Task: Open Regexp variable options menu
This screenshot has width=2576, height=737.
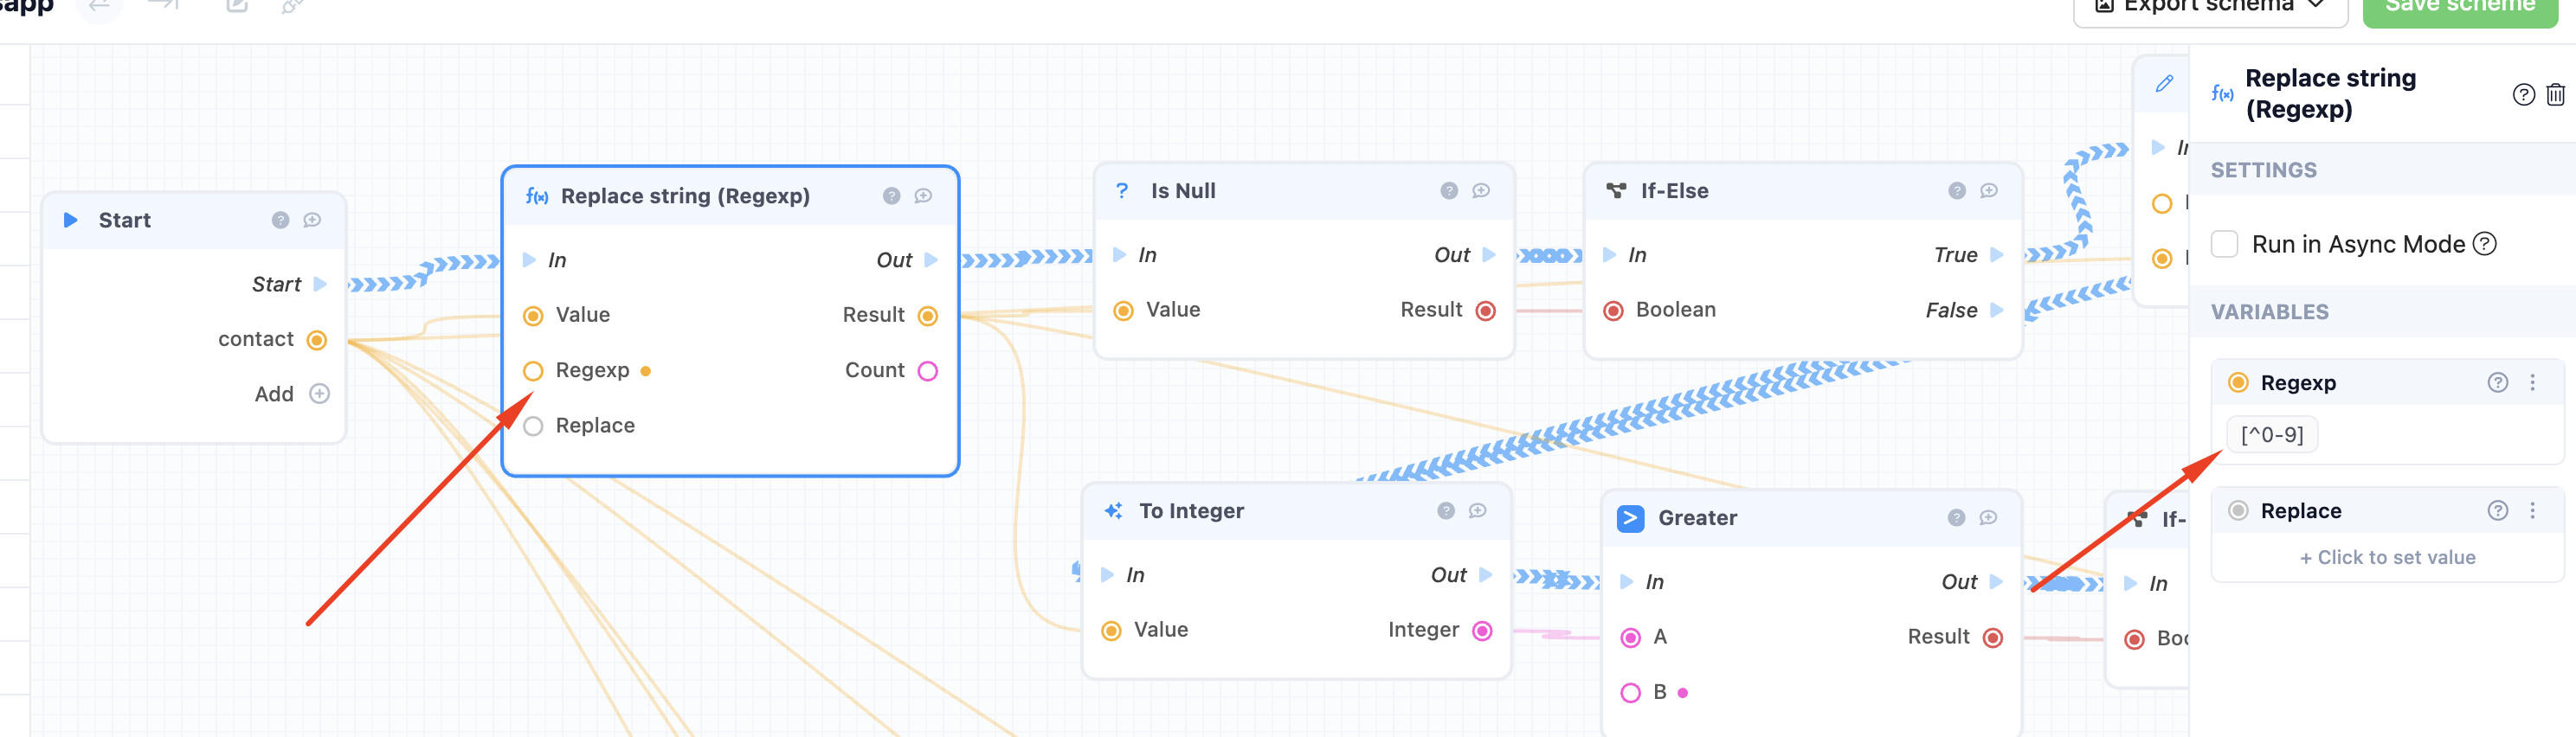Action: (x=2532, y=383)
